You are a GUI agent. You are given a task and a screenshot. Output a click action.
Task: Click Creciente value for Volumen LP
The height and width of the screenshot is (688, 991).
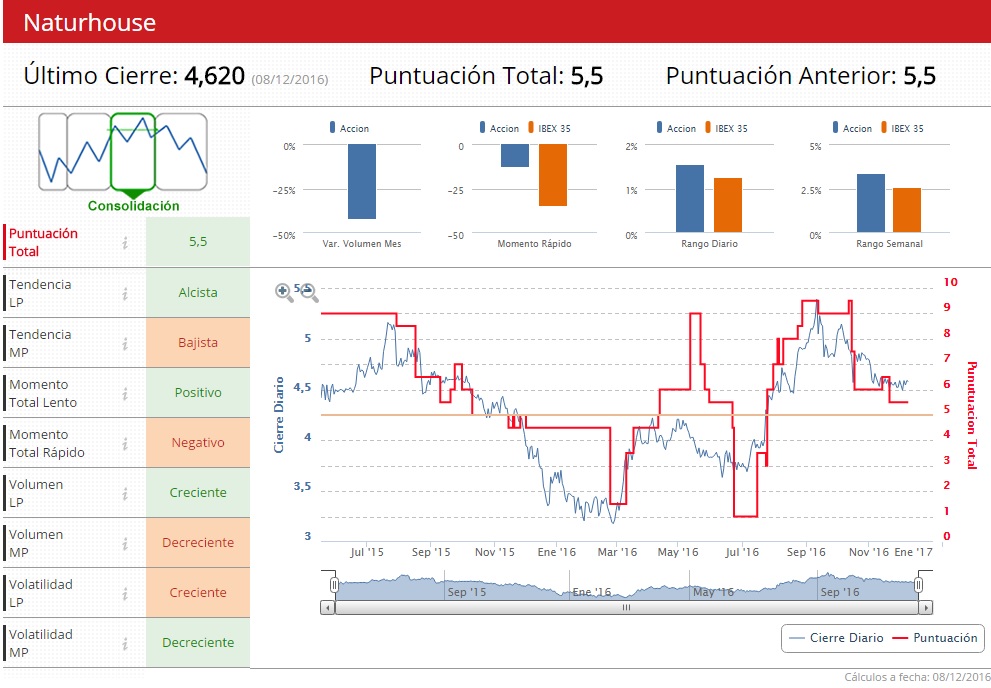pyautogui.click(x=198, y=493)
